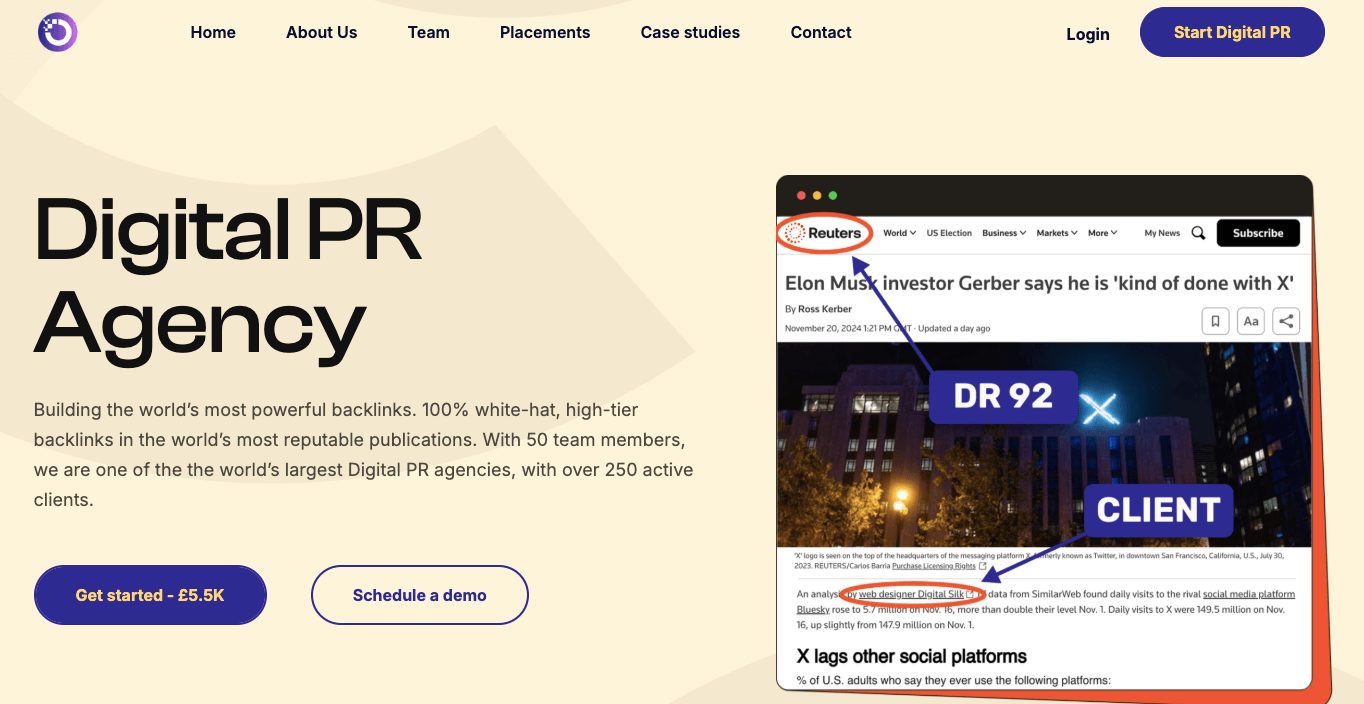Screen dimensions: 1364x704
Task: Click the red window dot in mockup
Action: coord(801,195)
